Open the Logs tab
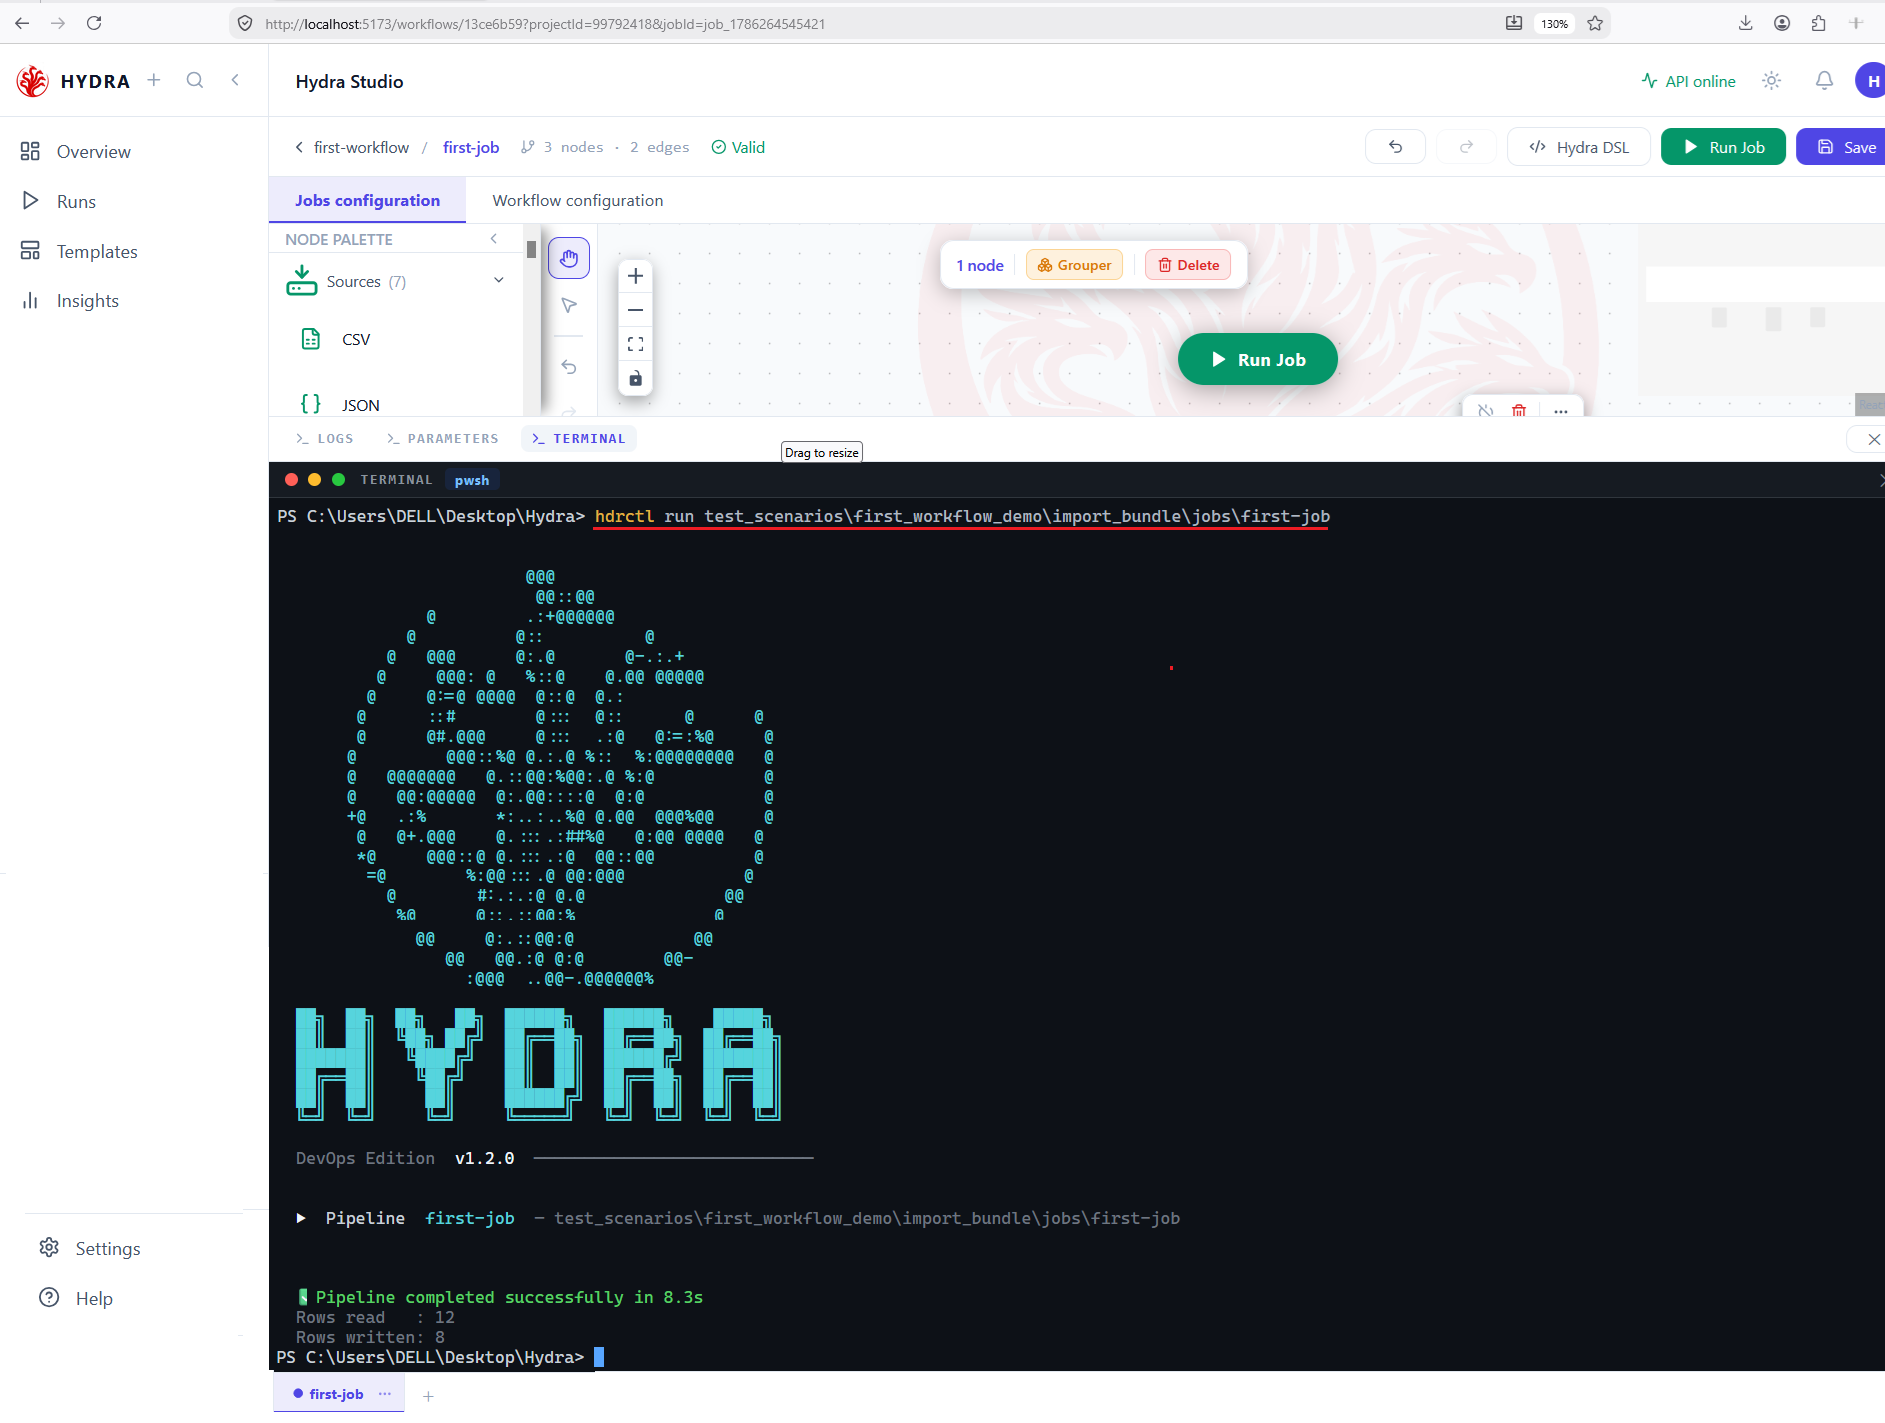This screenshot has height=1423, width=1885. [324, 438]
